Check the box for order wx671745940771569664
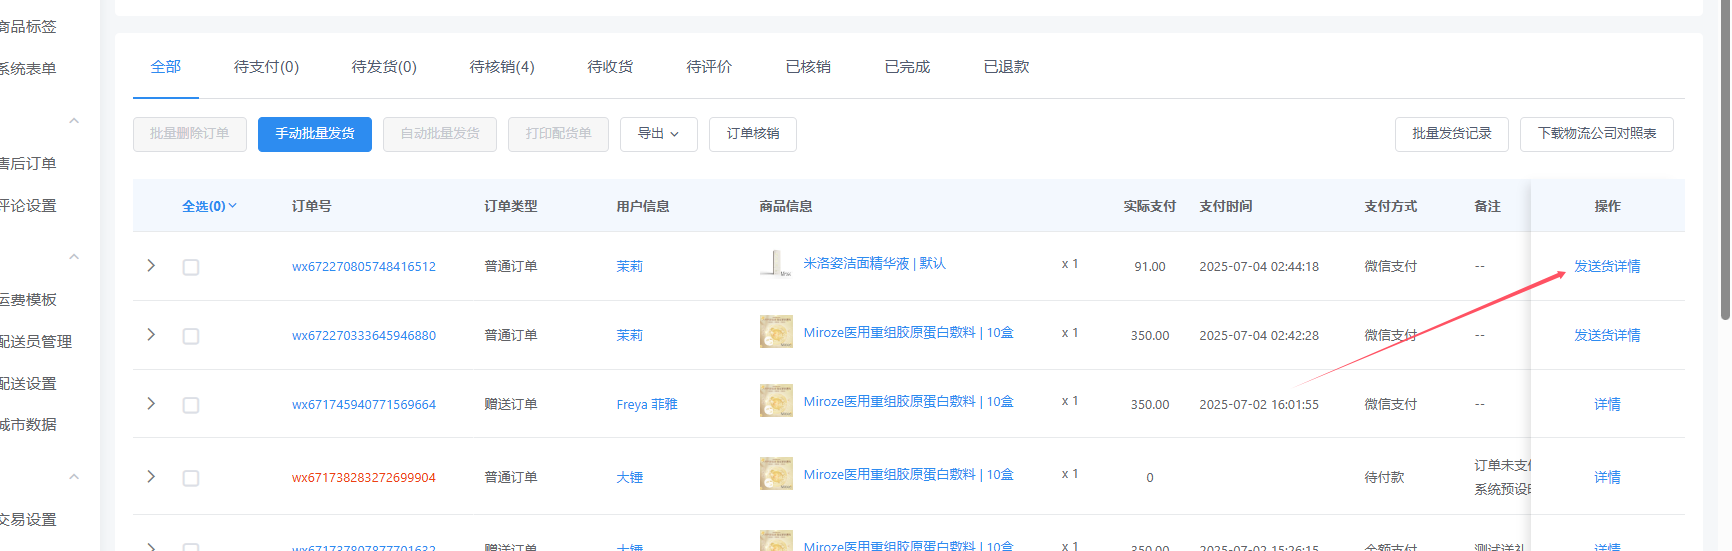 [191, 405]
